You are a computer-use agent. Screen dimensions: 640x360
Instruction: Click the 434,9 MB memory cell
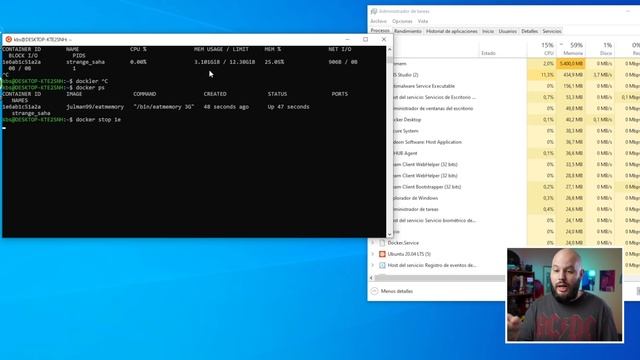pos(571,75)
